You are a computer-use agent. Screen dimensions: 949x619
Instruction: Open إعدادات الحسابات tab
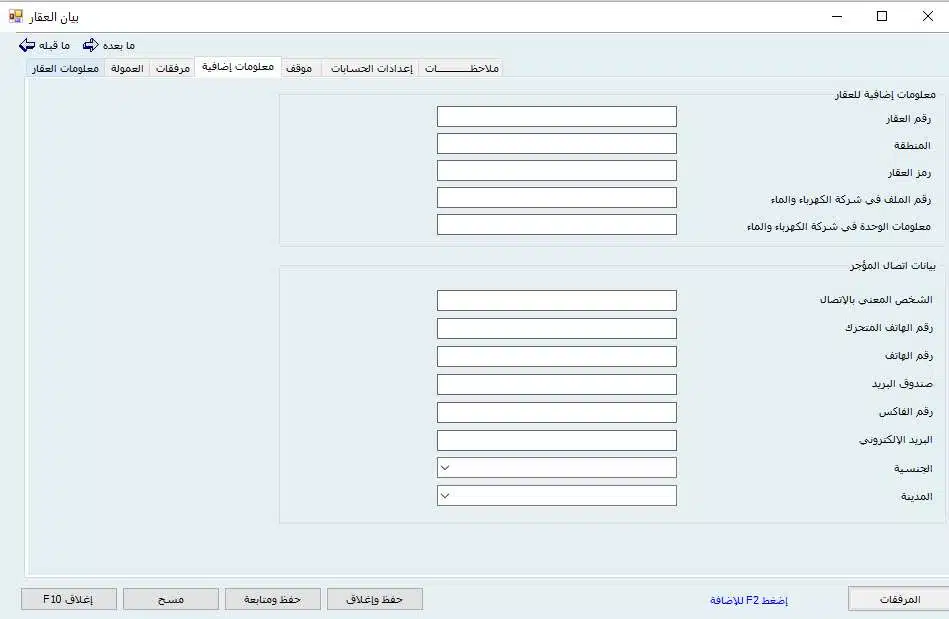click(372, 68)
